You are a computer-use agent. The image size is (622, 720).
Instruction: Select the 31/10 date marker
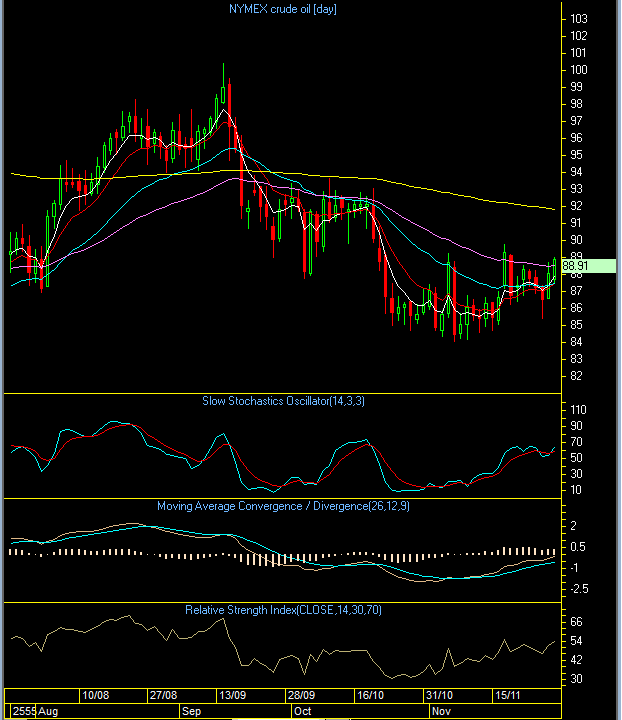tap(439, 695)
